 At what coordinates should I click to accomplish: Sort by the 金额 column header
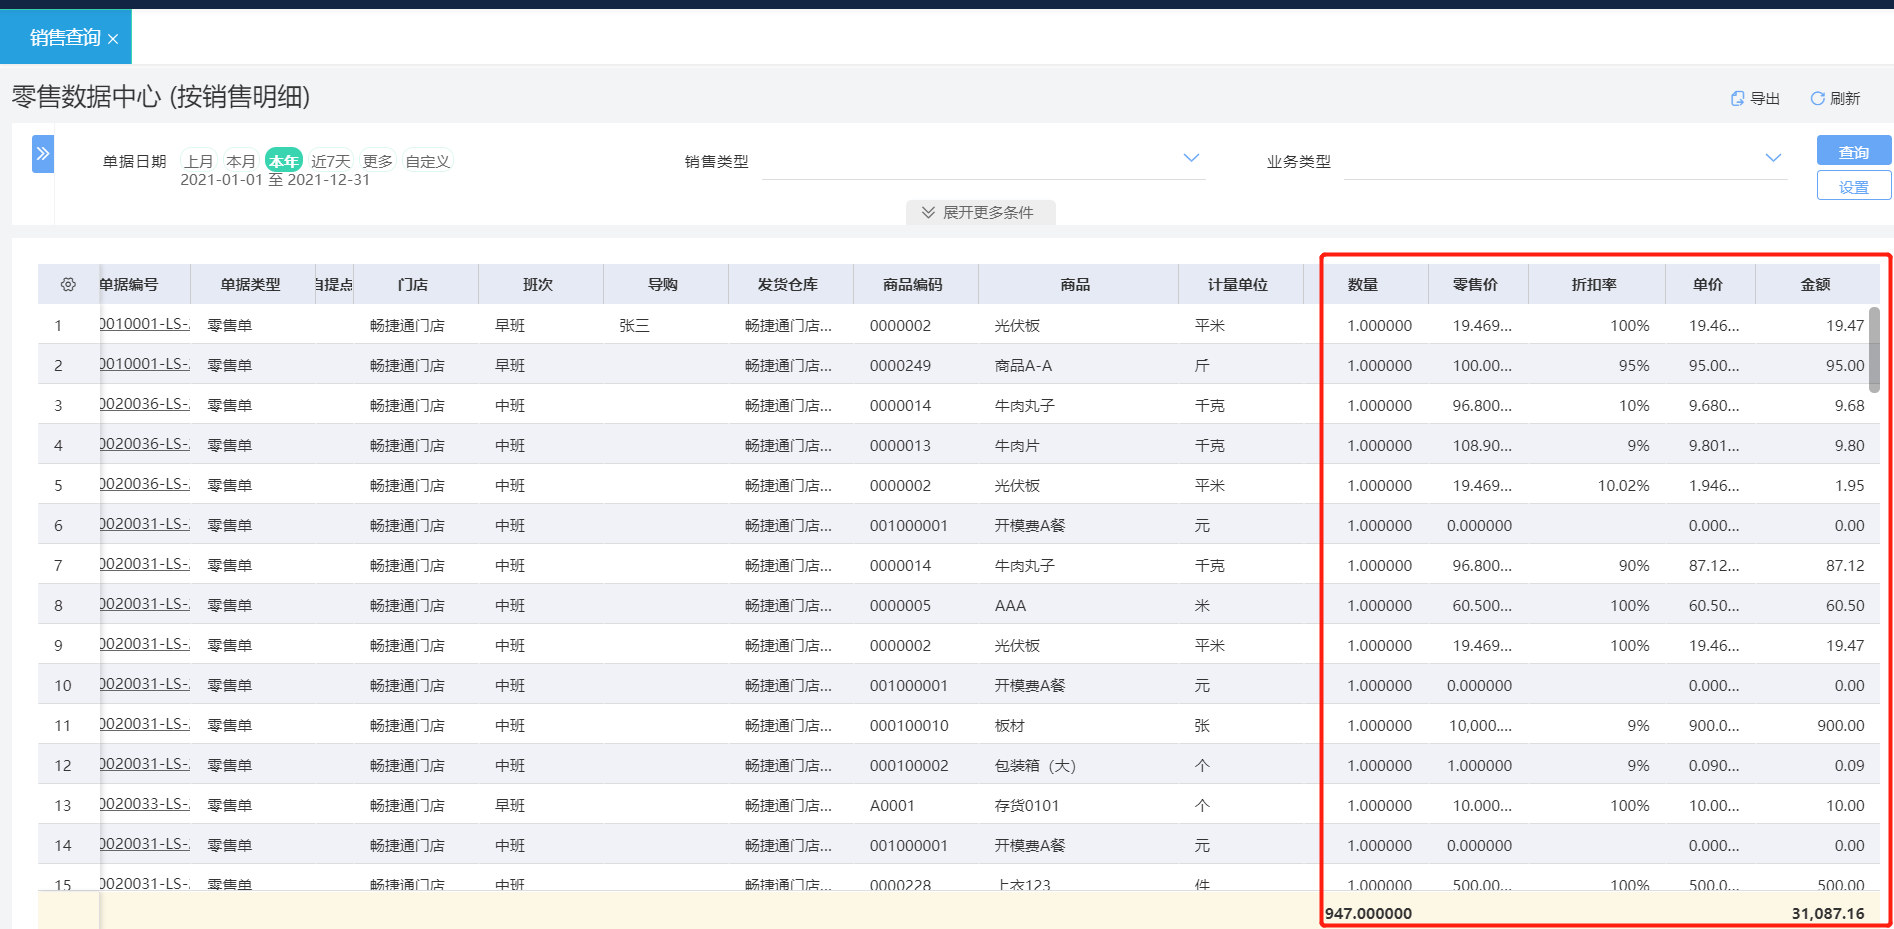(1815, 284)
